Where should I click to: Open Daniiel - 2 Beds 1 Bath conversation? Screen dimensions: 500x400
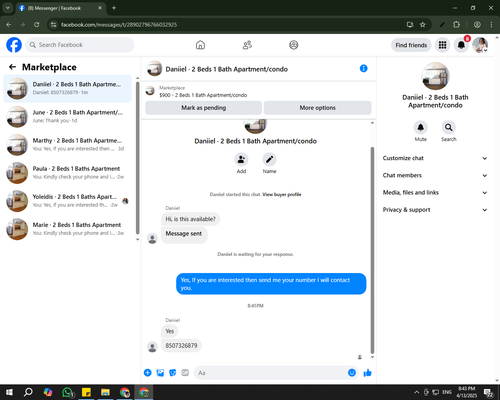click(68, 88)
